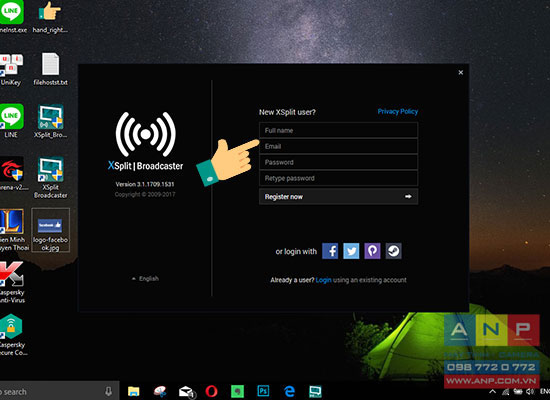Viewport: 550px width, 400px height.
Task: Login with Facebook icon
Action: point(330,251)
